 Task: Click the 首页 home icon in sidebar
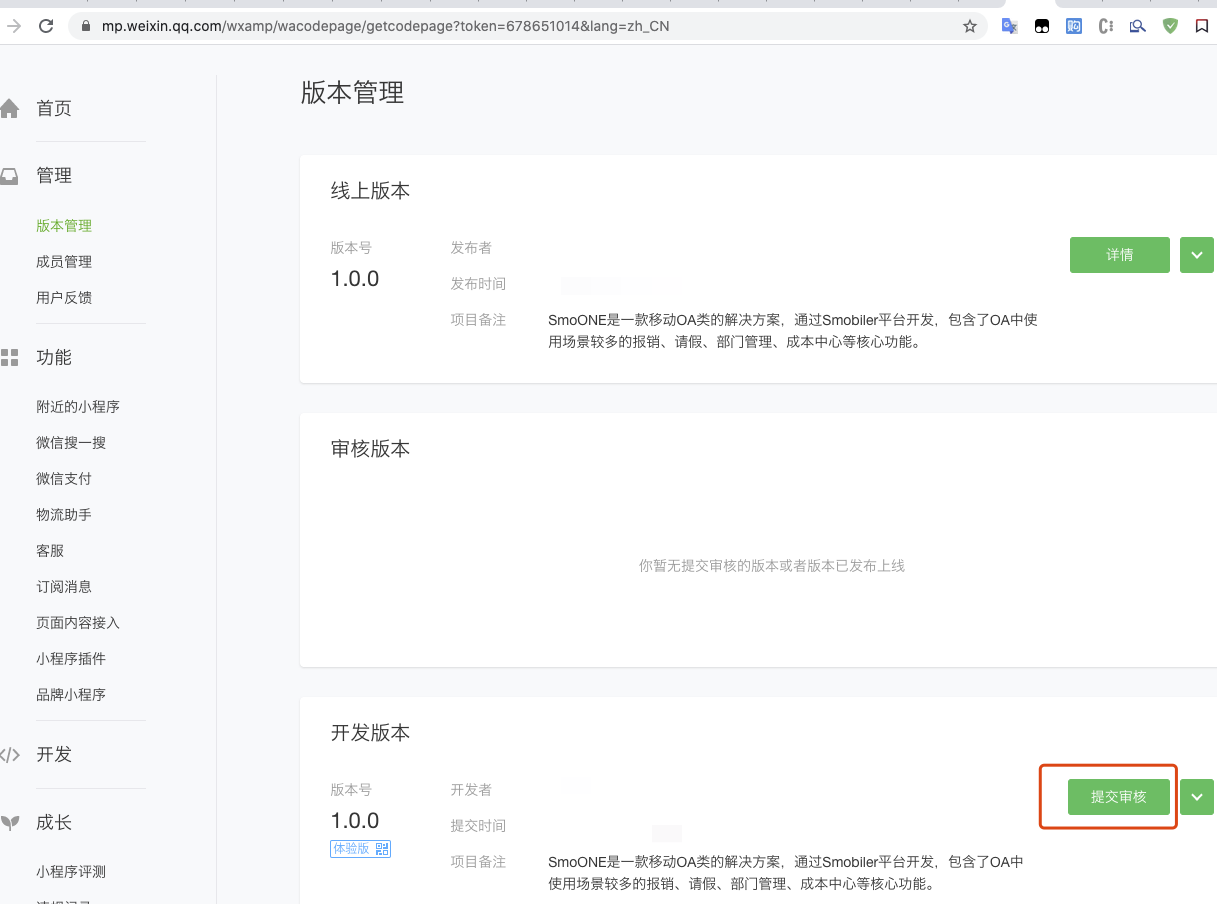tap(10, 109)
